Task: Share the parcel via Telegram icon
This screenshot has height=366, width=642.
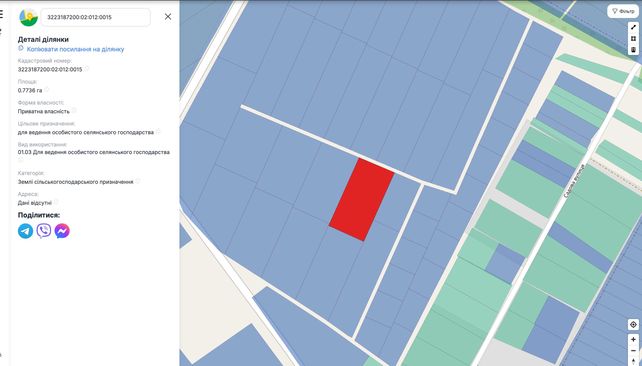Action: tap(25, 231)
